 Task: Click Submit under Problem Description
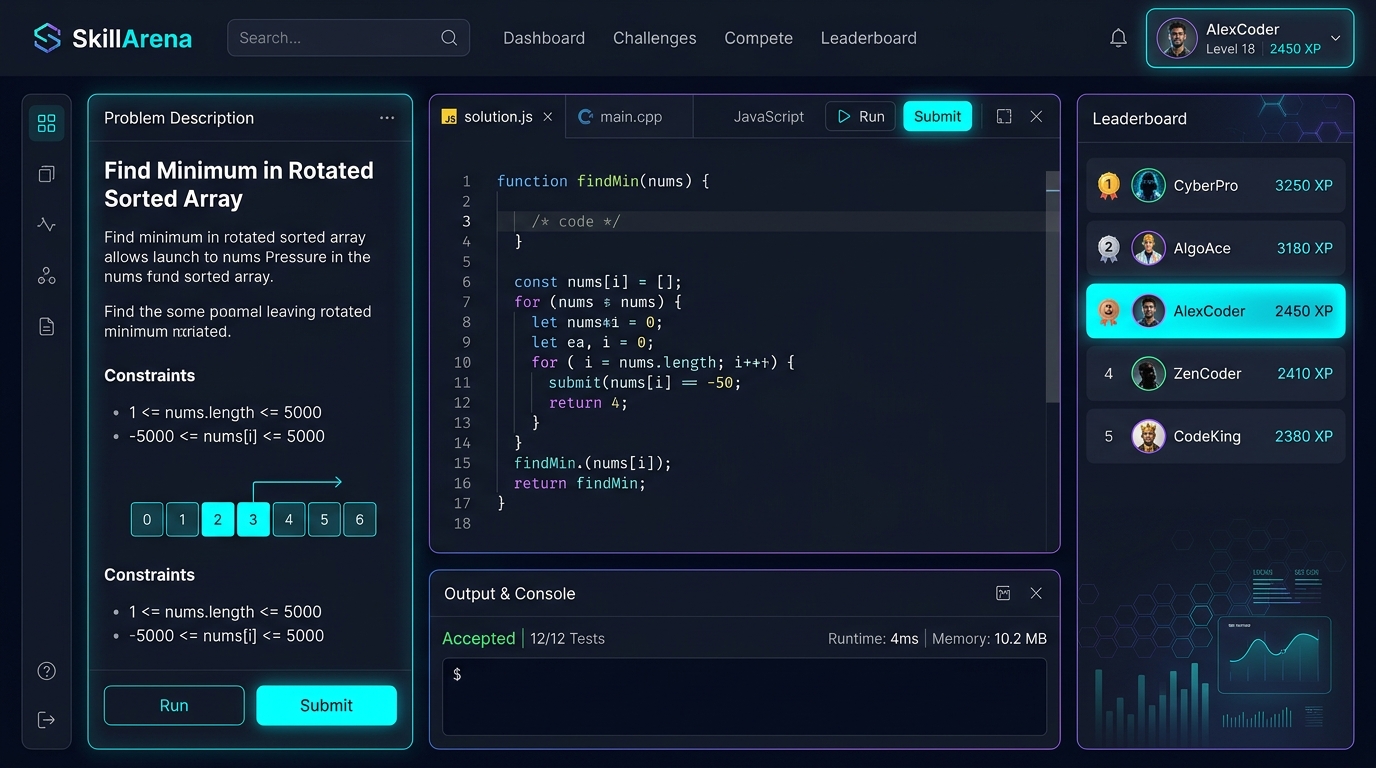point(326,705)
